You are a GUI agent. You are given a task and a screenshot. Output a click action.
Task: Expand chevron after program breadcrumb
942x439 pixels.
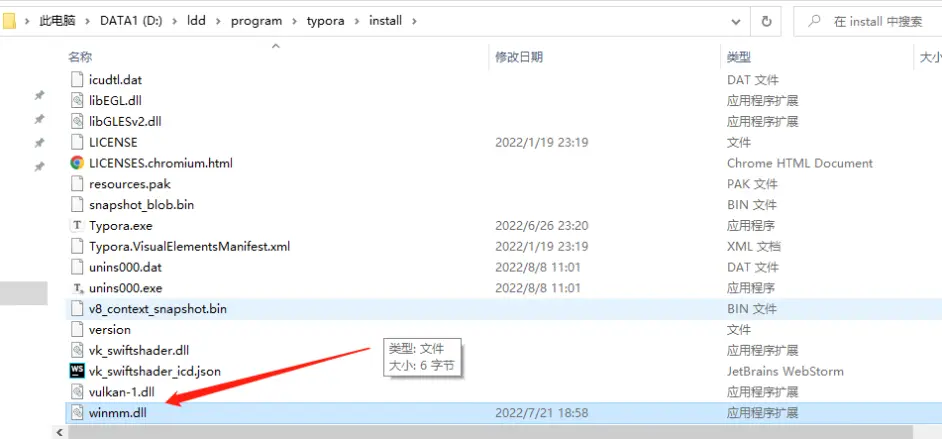[x=294, y=21]
